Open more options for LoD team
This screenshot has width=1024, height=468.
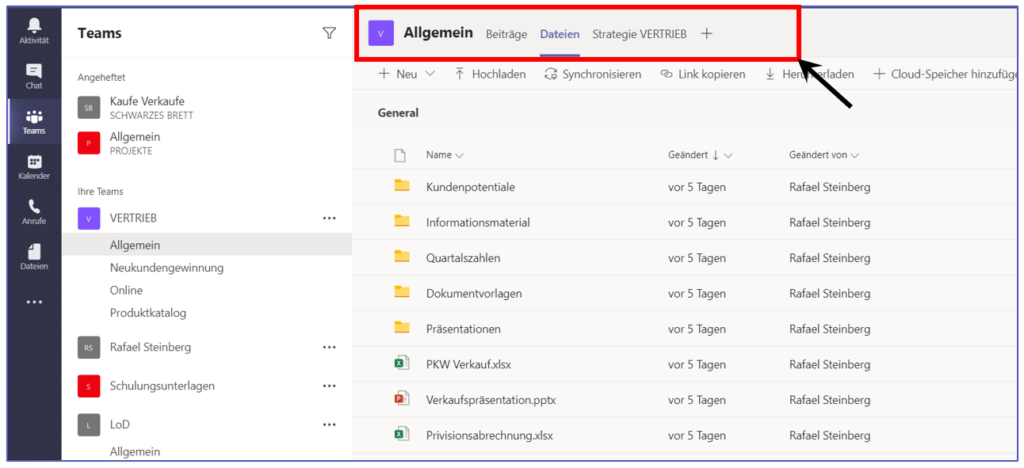point(329,425)
